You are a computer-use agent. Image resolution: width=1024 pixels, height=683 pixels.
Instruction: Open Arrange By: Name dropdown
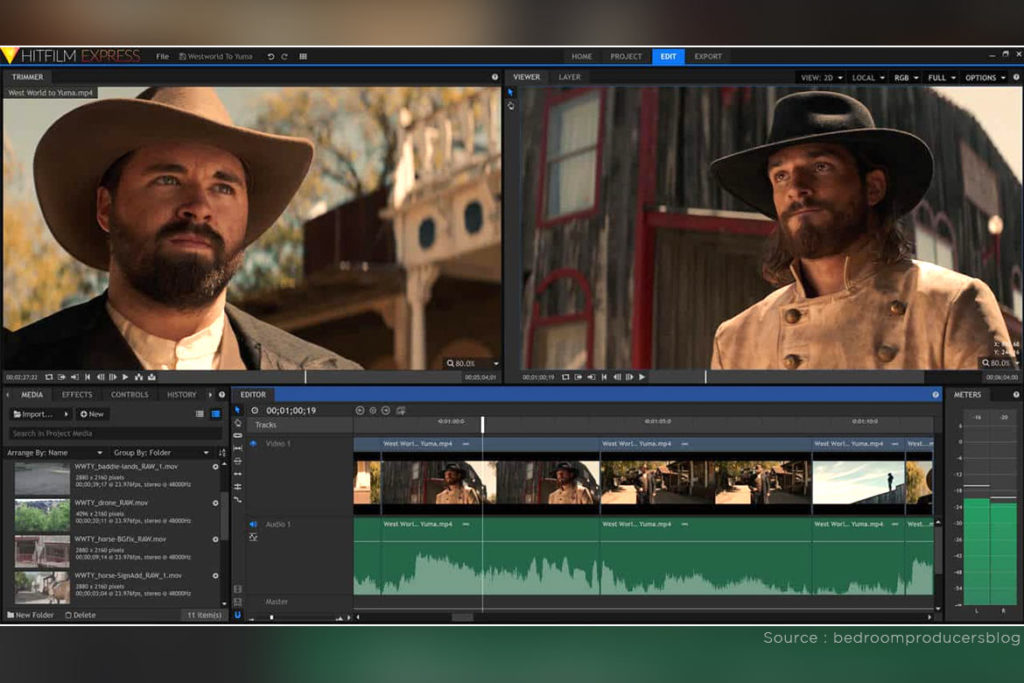click(x=54, y=453)
